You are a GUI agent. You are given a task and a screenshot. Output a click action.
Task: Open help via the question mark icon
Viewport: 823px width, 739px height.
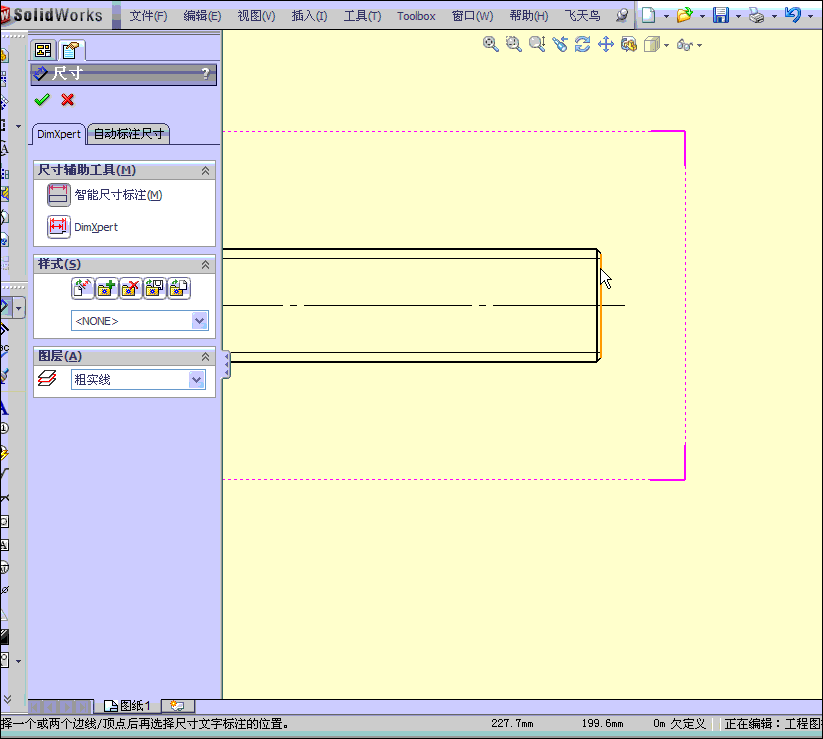tap(206, 73)
